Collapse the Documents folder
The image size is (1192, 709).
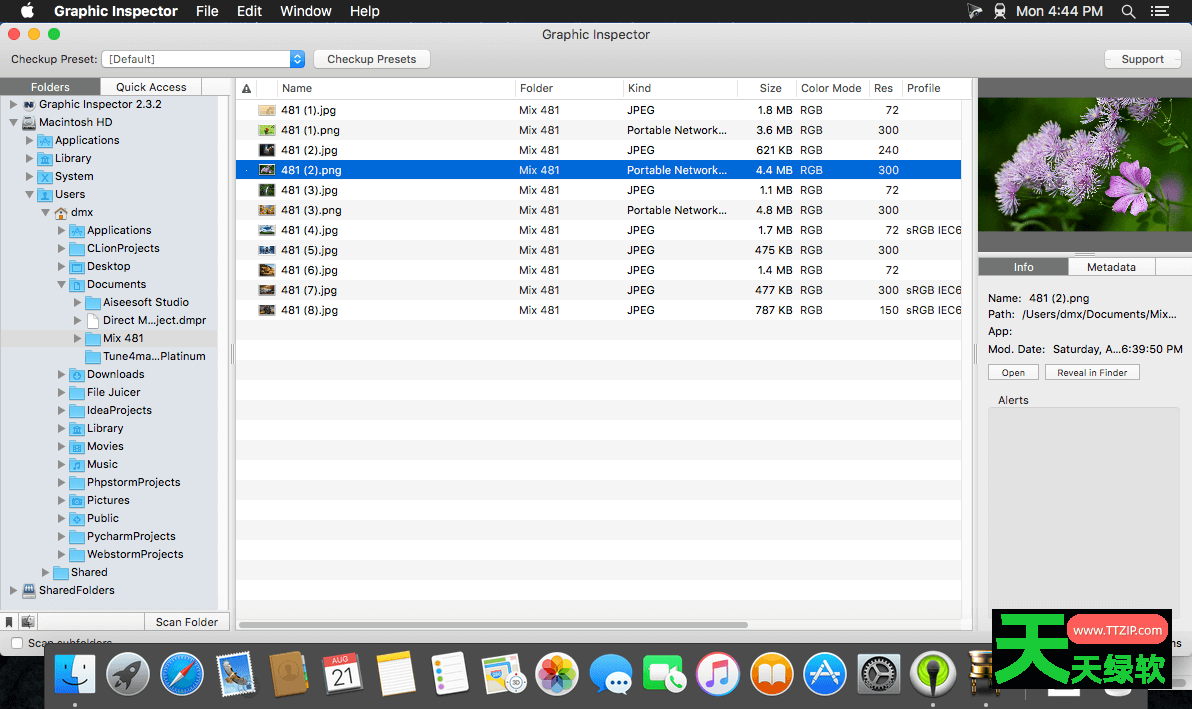62,284
